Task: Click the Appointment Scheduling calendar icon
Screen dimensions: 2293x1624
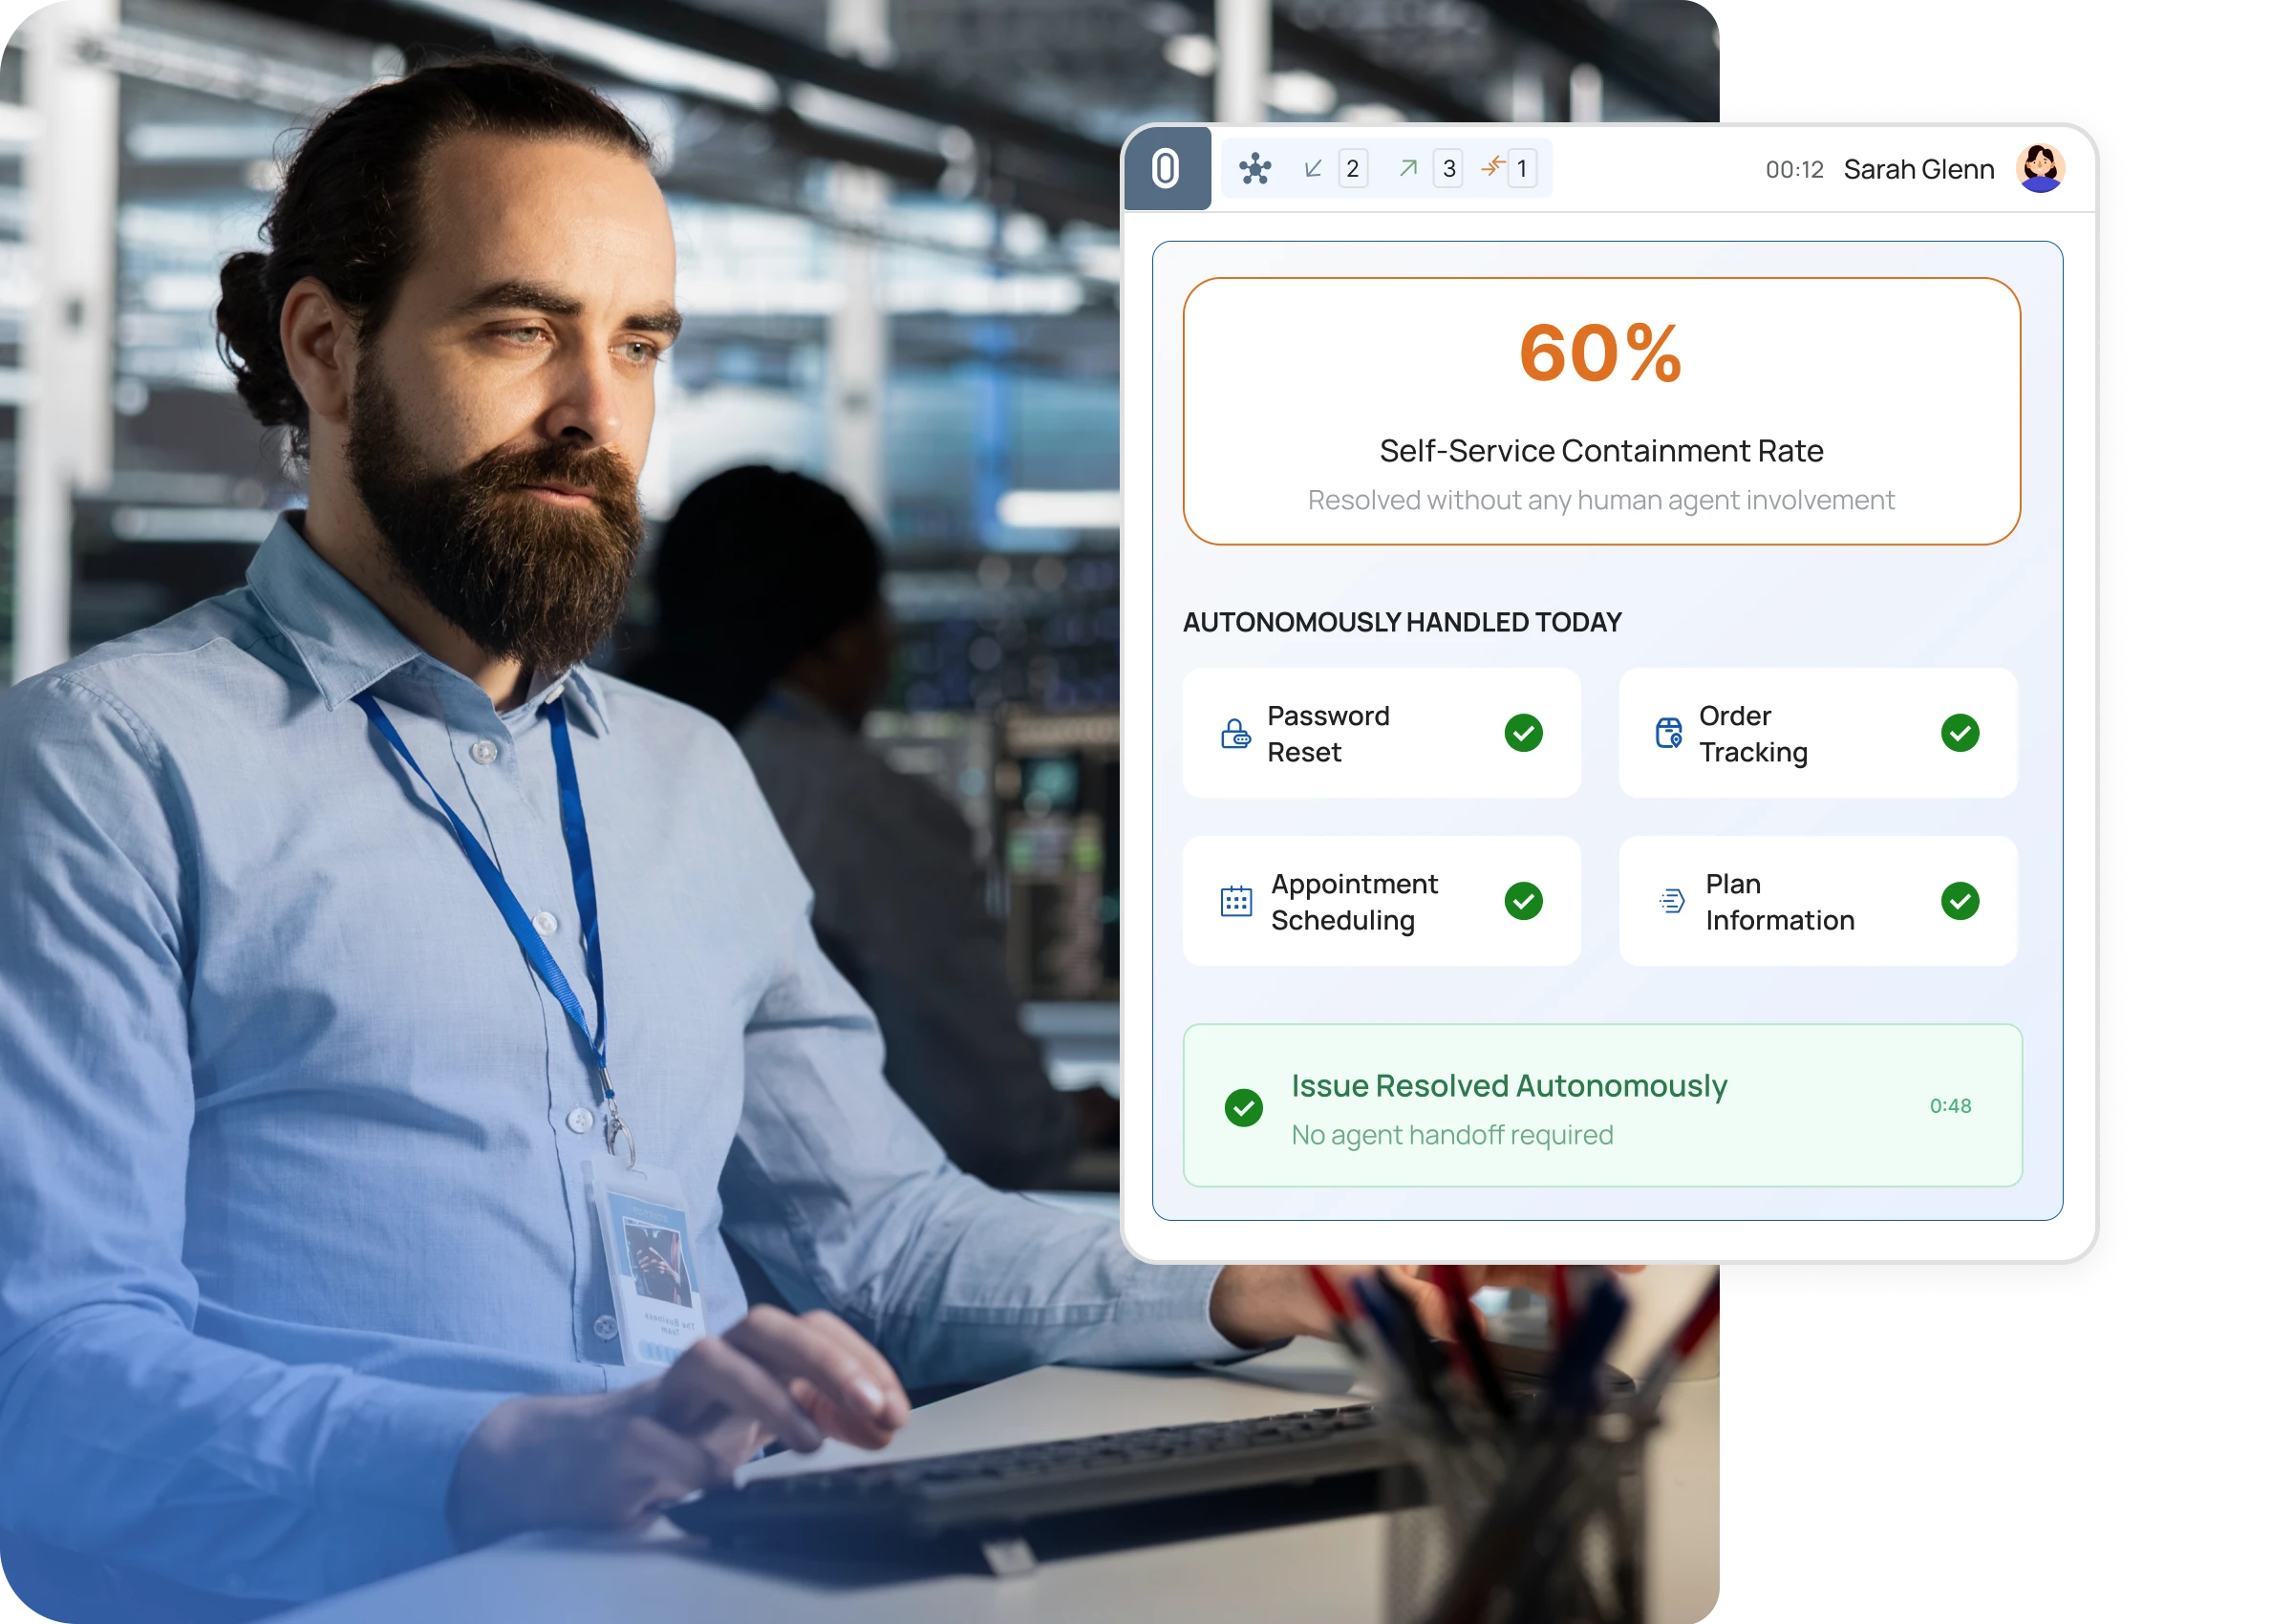Action: click(x=1236, y=901)
